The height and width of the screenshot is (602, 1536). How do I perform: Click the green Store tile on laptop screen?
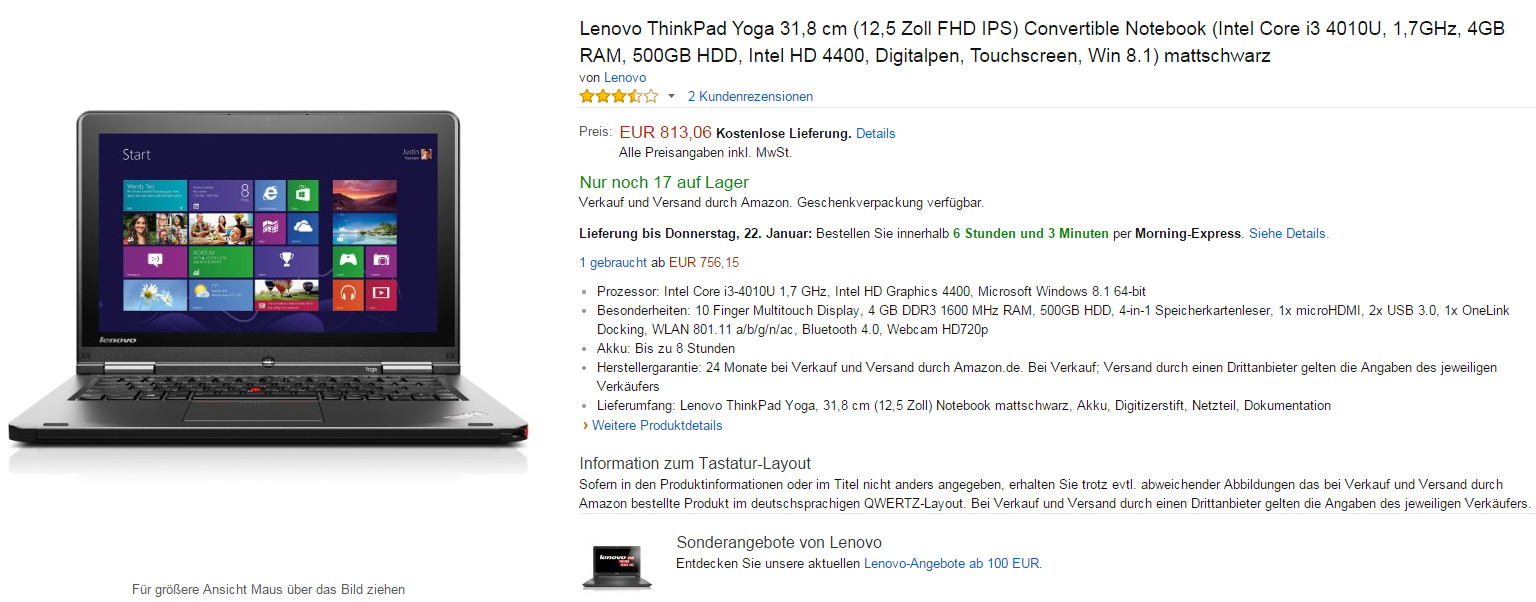pos(303,195)
